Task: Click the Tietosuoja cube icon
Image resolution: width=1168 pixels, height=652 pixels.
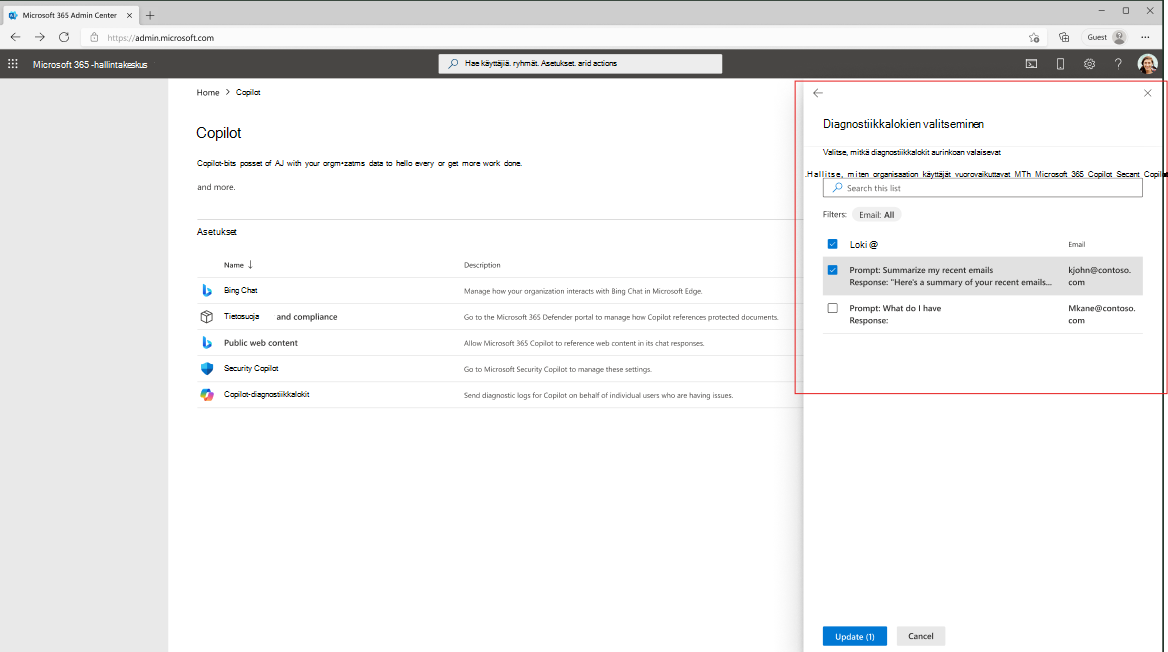Action: pyautogui.click(x=207, y=317)
